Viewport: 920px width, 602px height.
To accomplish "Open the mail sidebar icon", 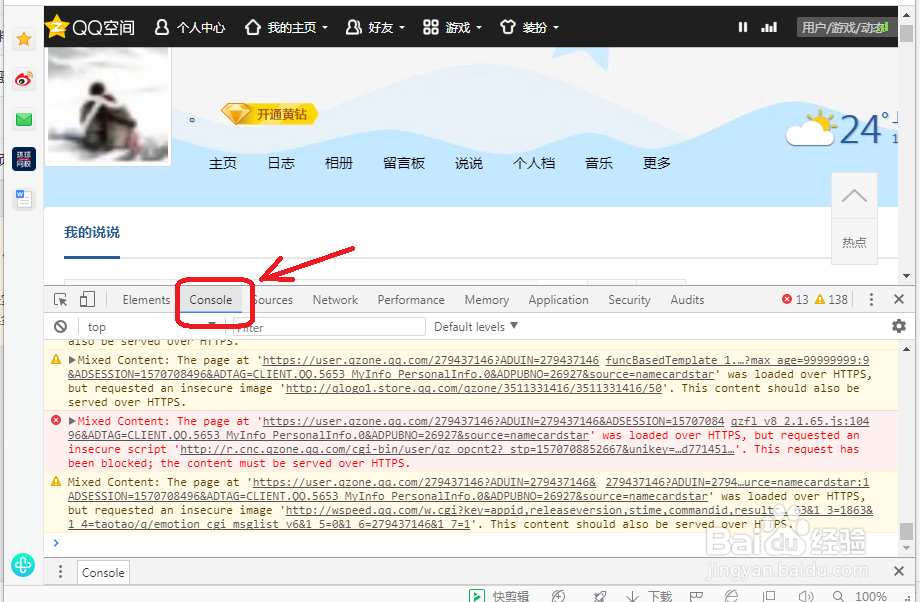I will pos(24,120).
